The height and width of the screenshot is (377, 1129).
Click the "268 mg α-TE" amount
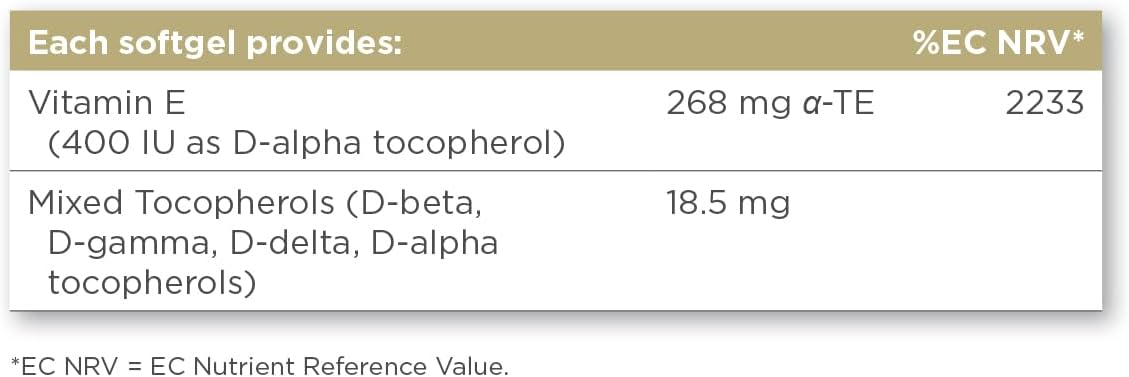tap(770, 104)
